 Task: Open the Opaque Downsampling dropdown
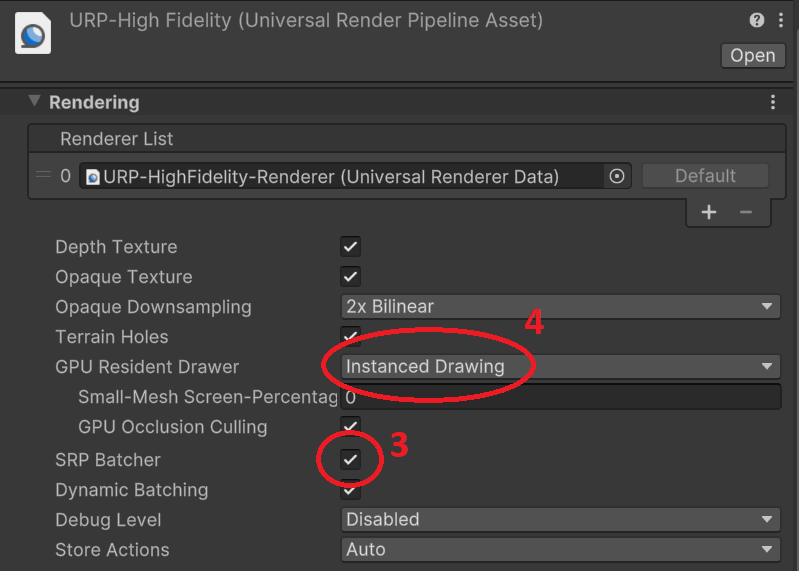point(561,307)
